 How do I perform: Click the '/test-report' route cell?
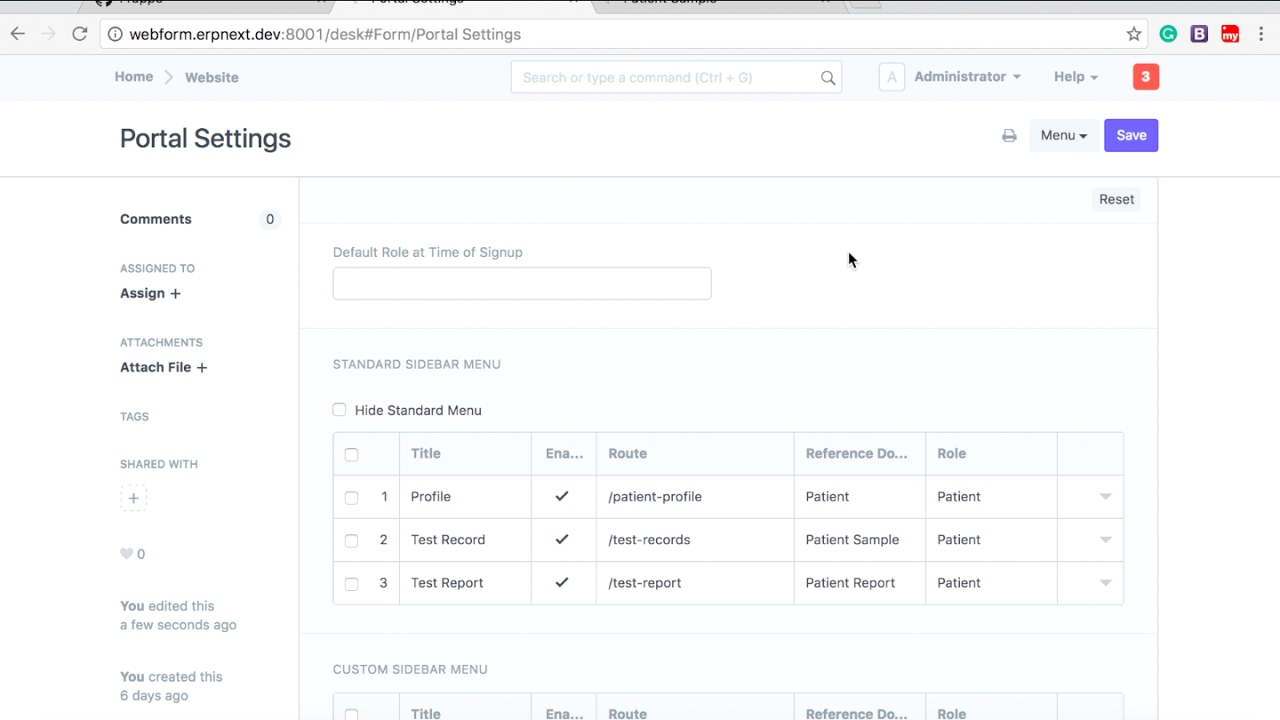(695, 582)
